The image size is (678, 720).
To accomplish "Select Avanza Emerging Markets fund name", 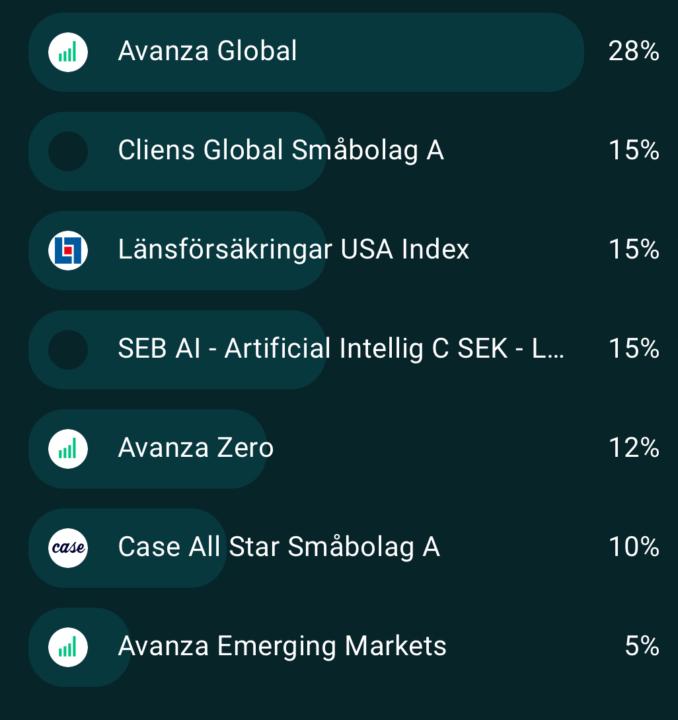I will pos(282,647).
